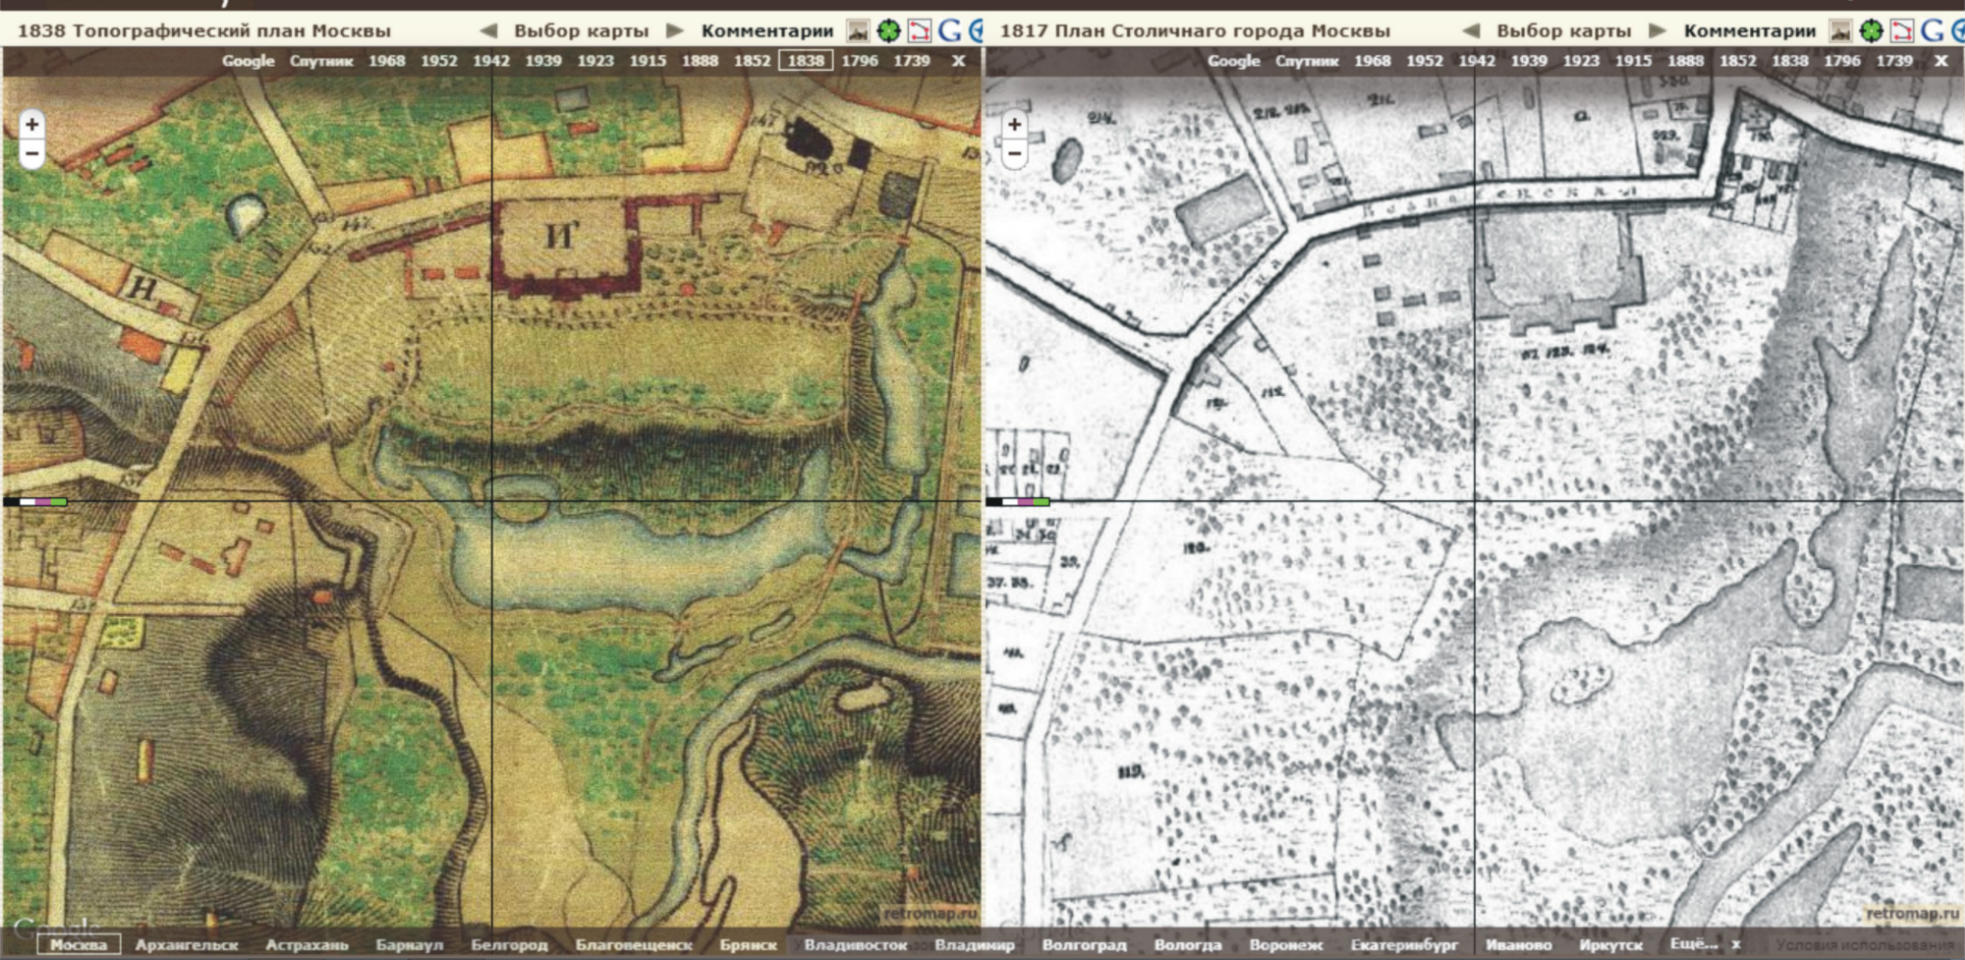Click next map arrow in 1838 panel
This screenshot has height=960, width=1965.
point(676,31)
